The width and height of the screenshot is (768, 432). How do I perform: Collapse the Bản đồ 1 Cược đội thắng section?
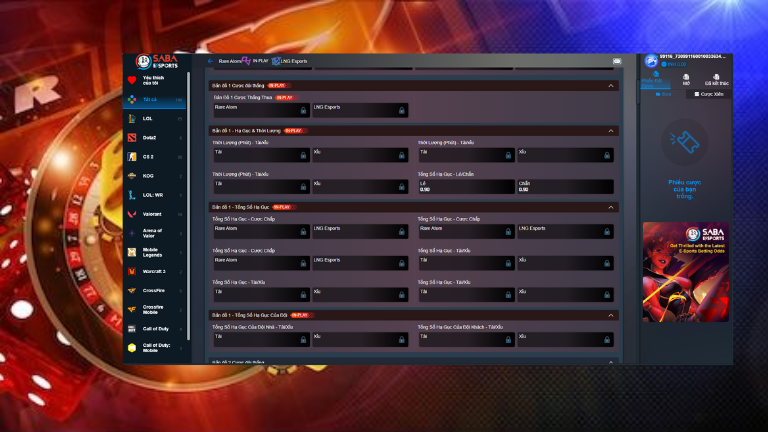point(611,86)
